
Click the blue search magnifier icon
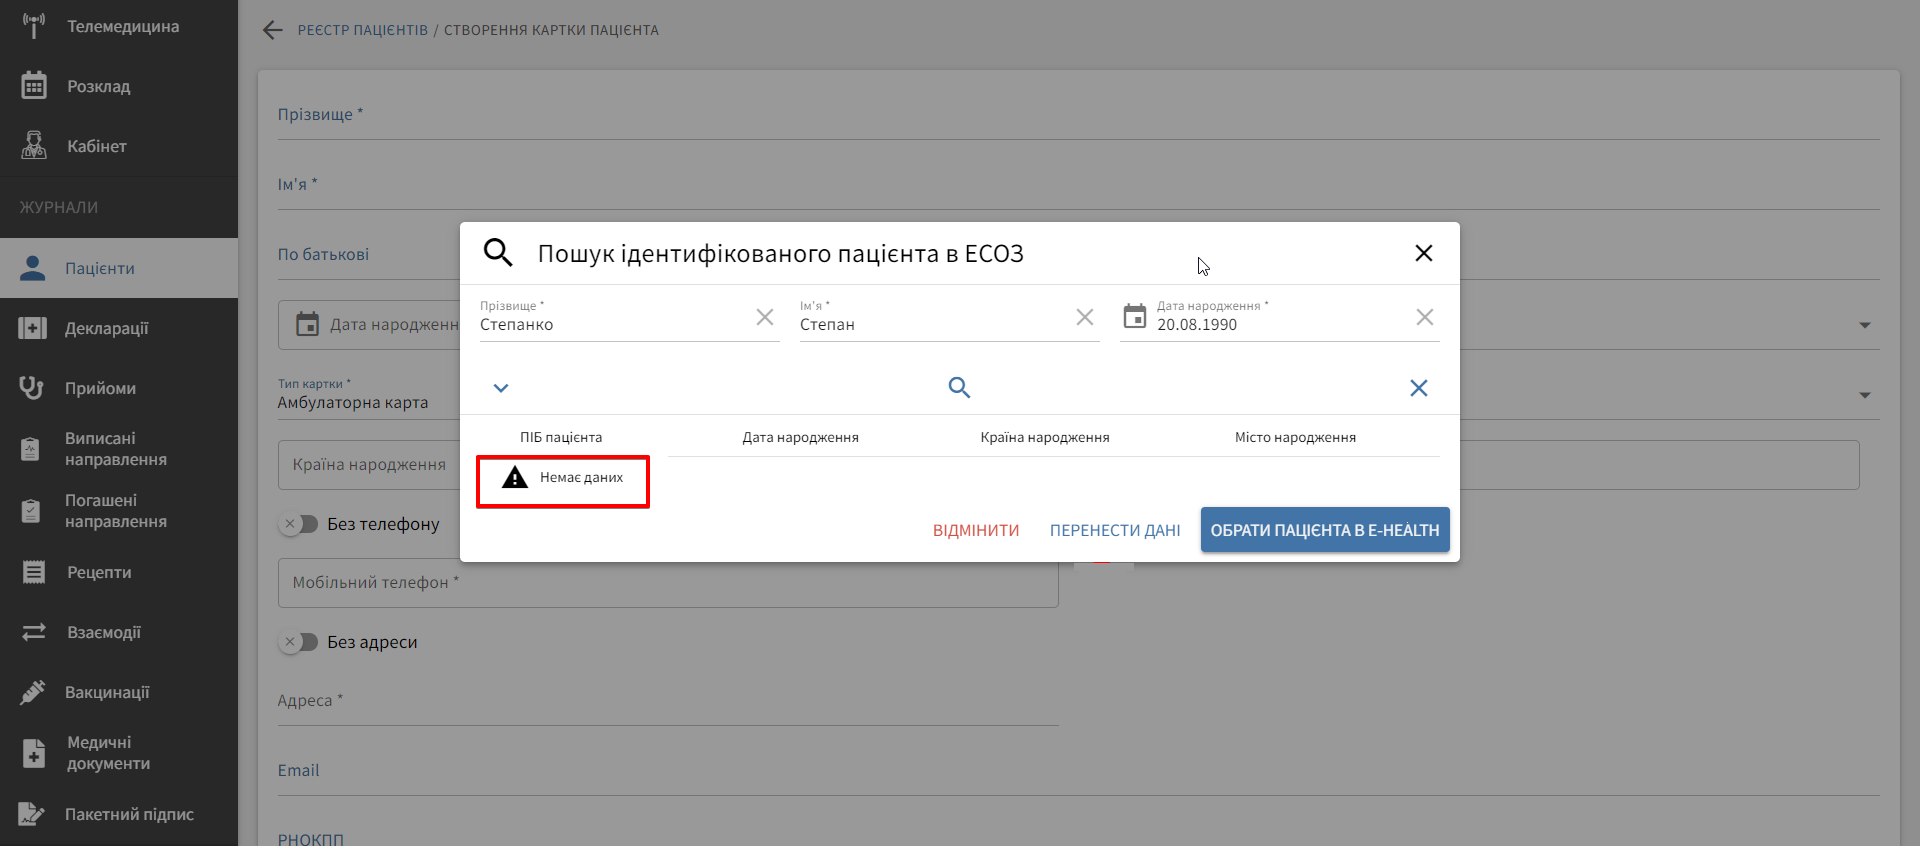coord(959,388)
